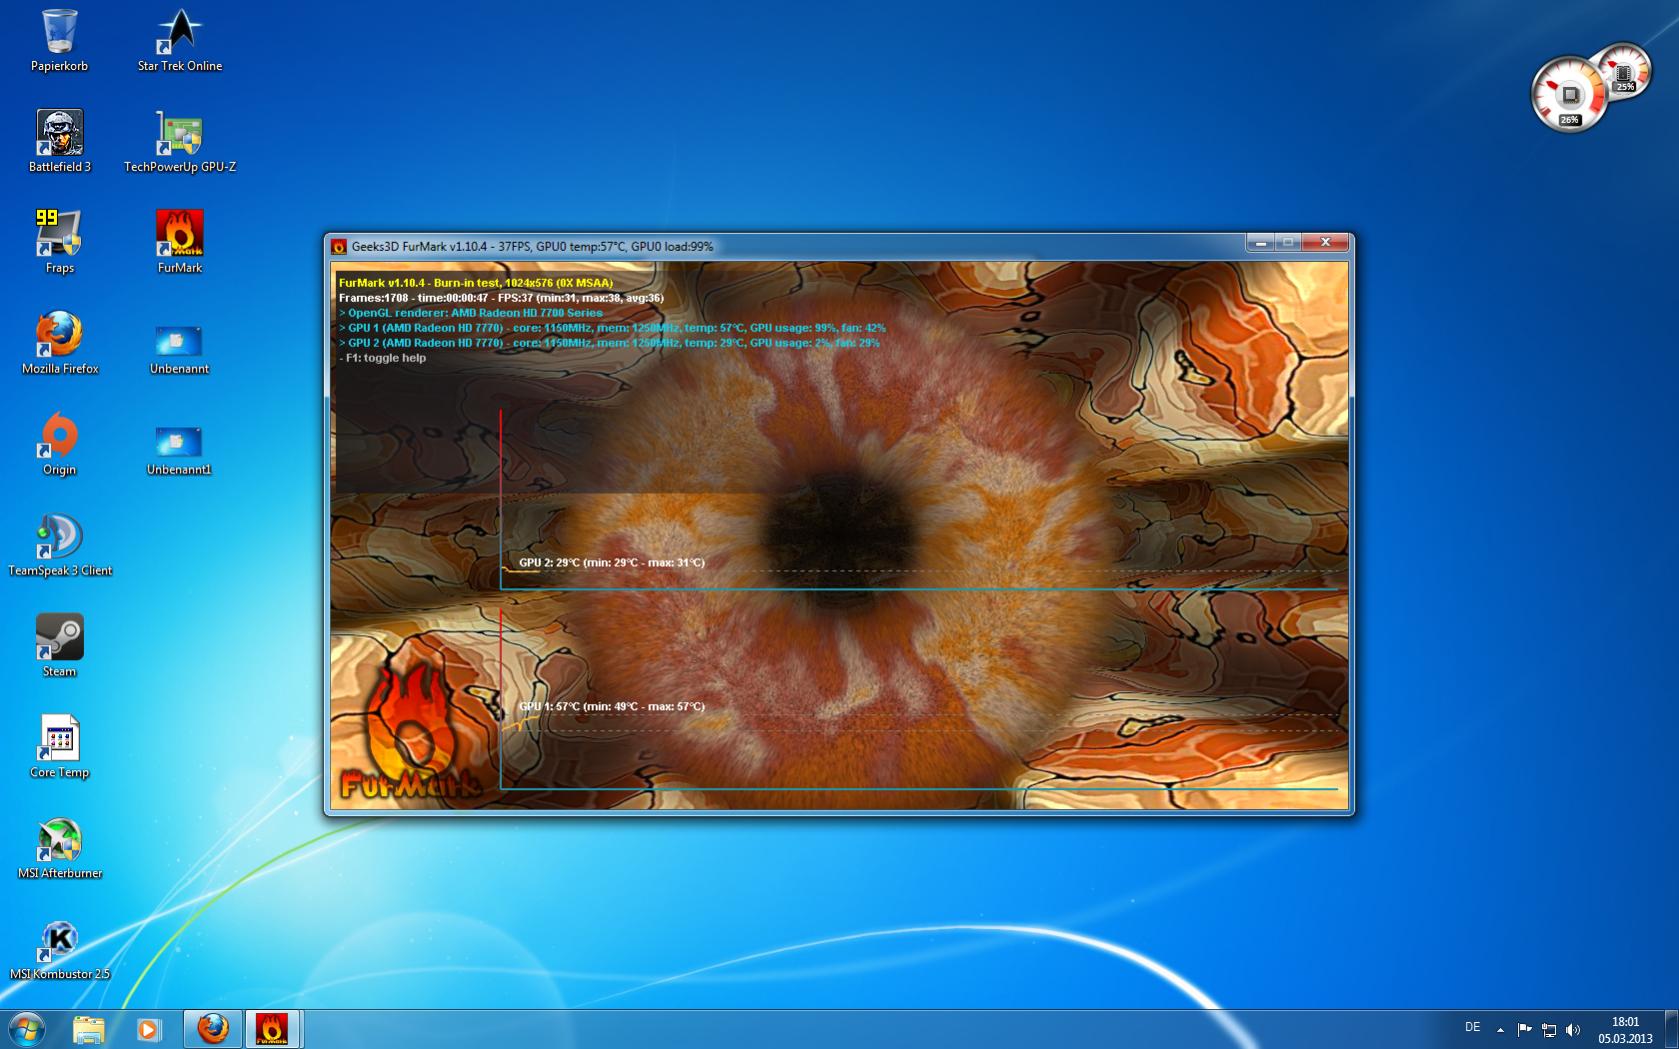Select the FurMark desktop shortcut
1679x1049 pixels.
click(180, 242)
